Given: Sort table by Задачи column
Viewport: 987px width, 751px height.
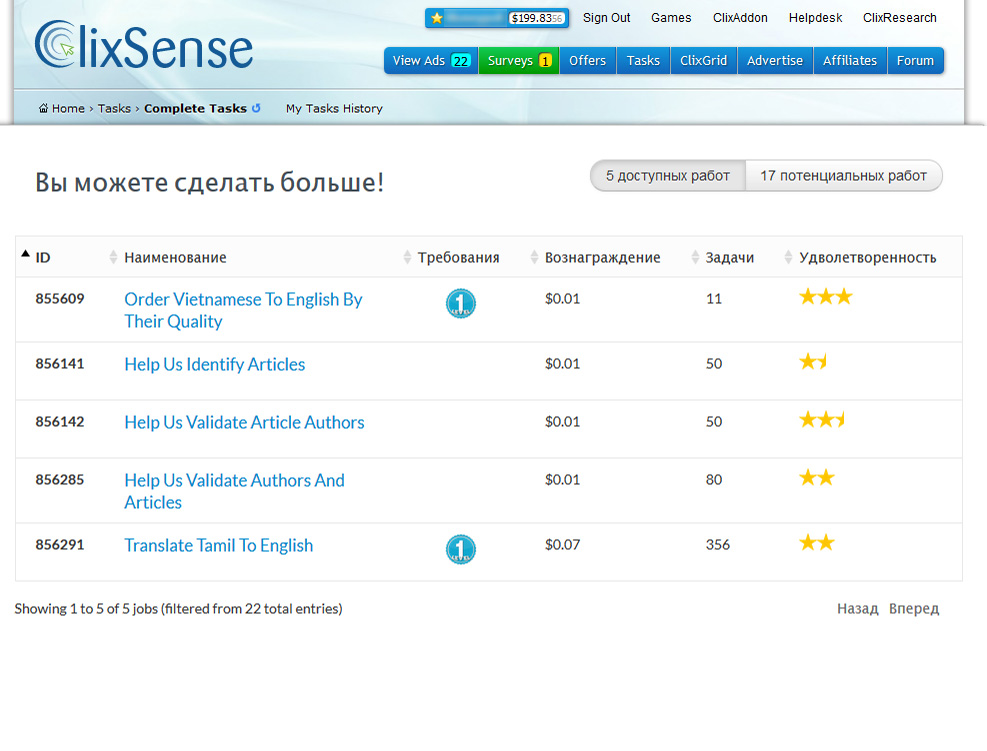Looking at the screenshot, I should pos(730,257).
